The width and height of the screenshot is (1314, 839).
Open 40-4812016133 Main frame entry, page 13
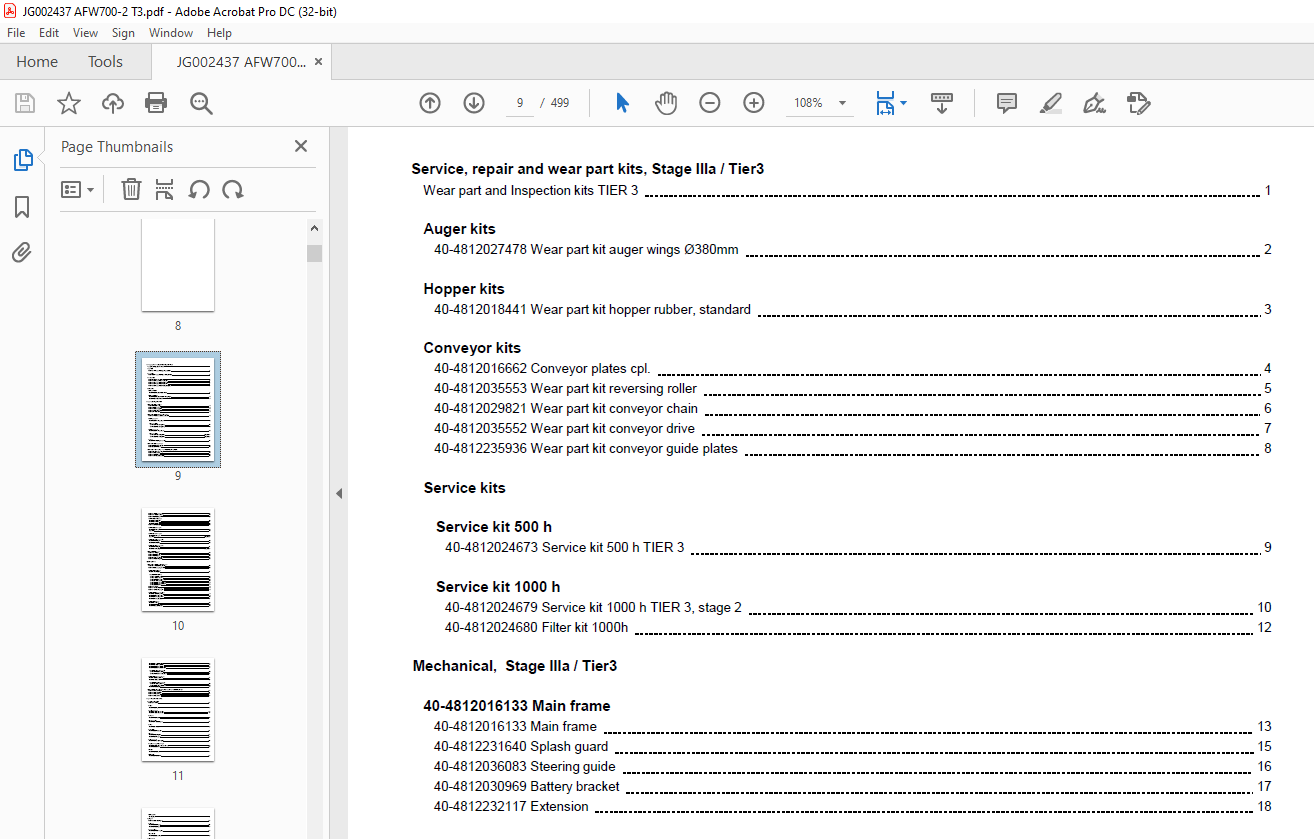[x=852, y=727]
